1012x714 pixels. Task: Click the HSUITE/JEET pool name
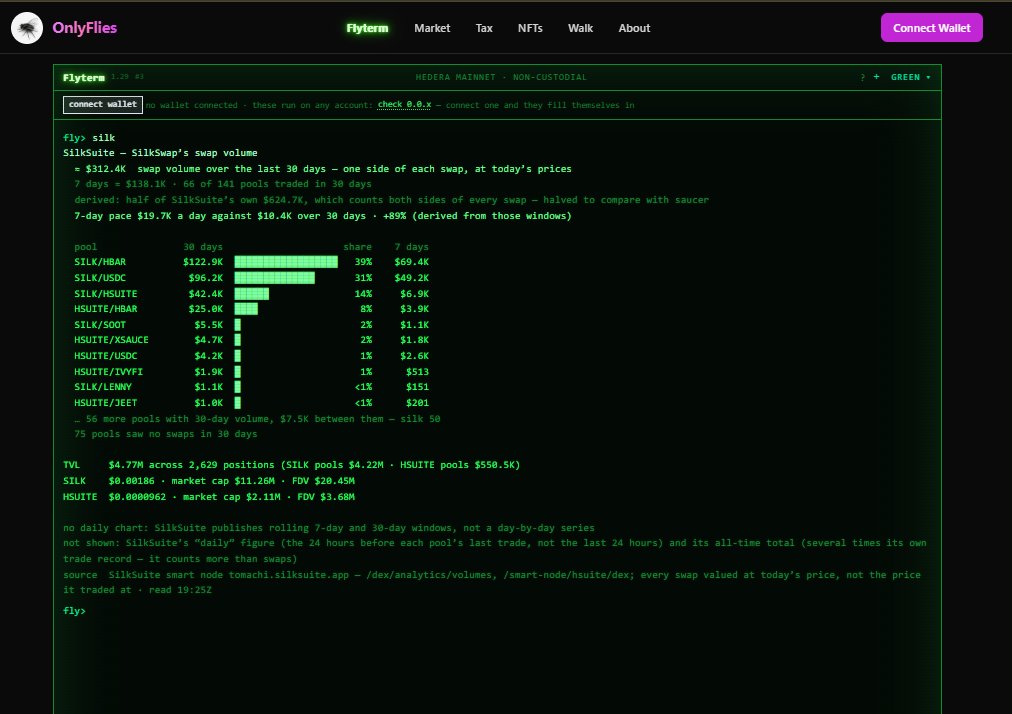(106, 403)
